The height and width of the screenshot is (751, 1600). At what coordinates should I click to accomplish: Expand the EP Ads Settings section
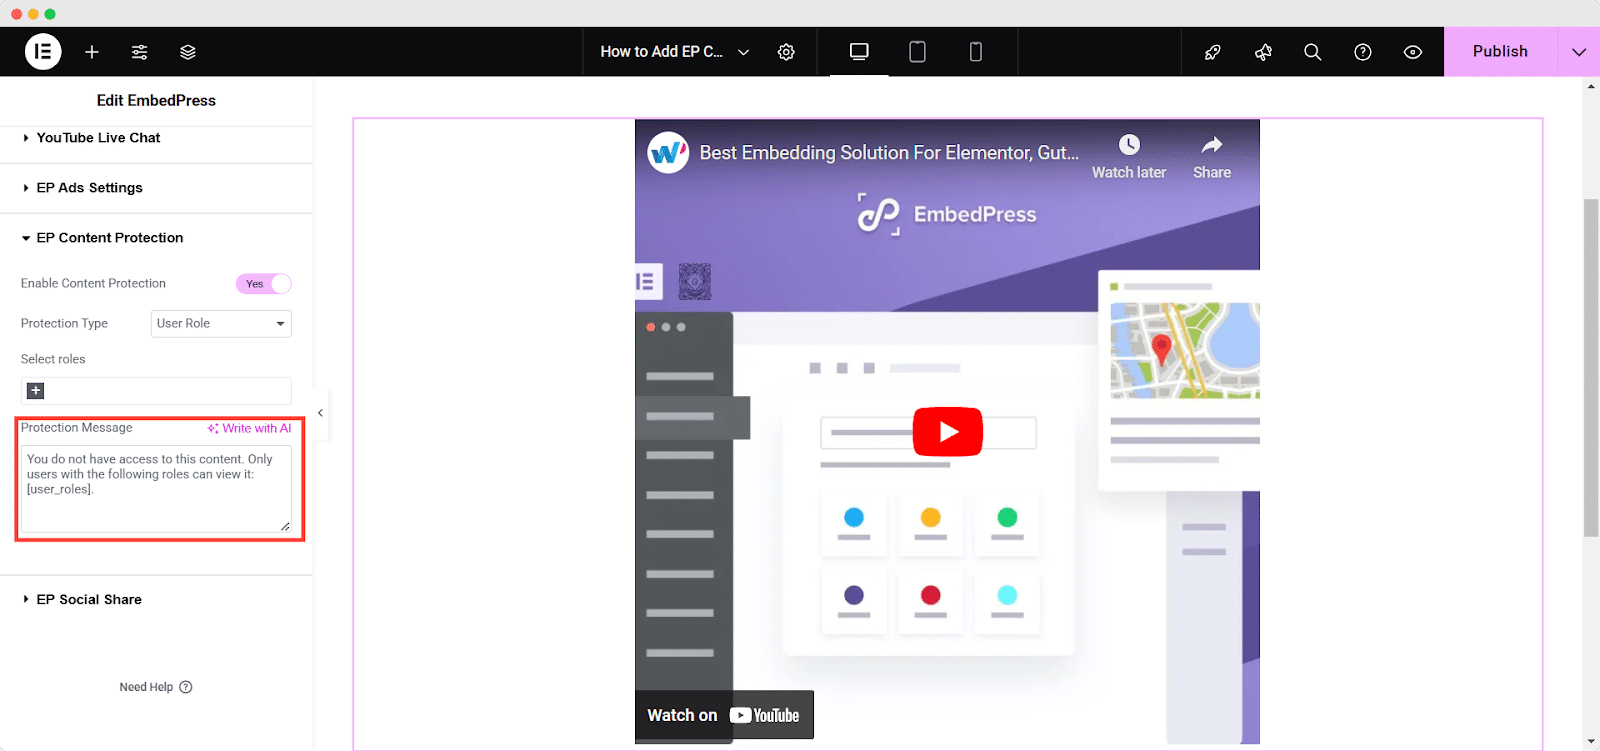[156, 188]
